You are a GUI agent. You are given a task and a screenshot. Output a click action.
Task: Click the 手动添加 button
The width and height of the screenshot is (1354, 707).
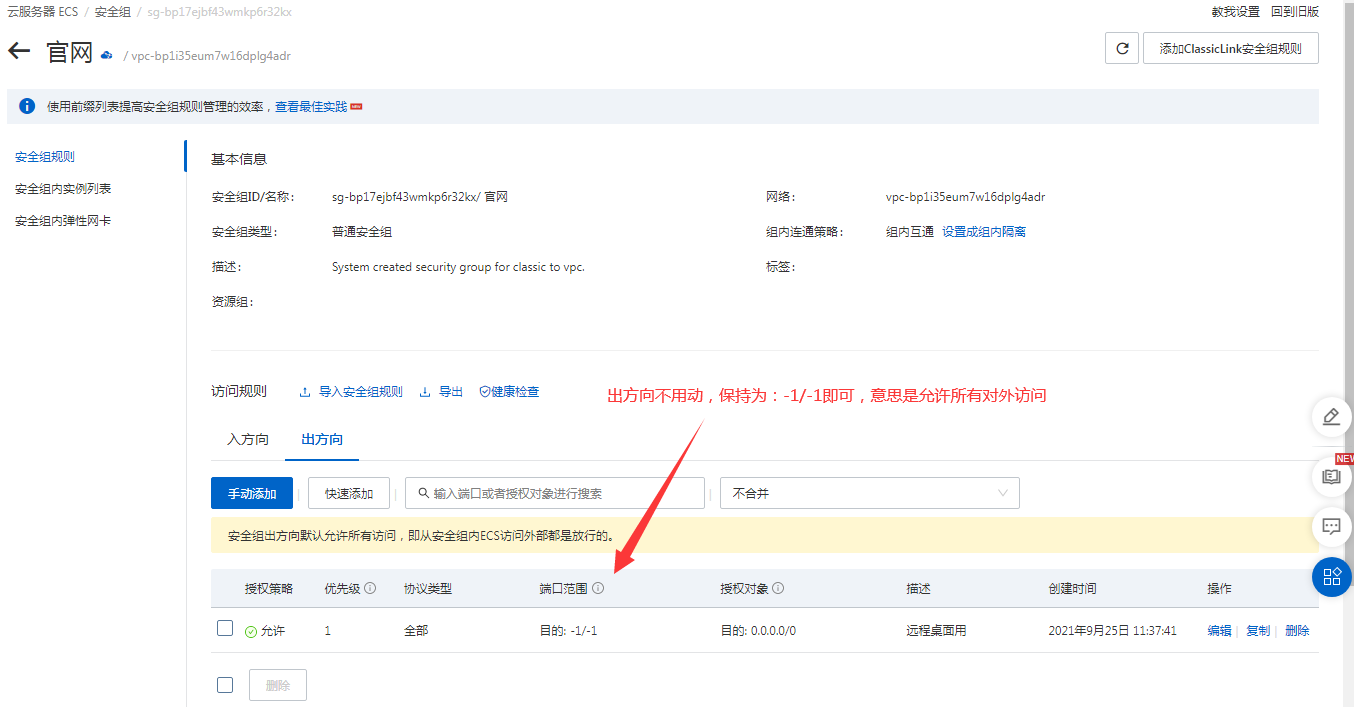point(251,493)
